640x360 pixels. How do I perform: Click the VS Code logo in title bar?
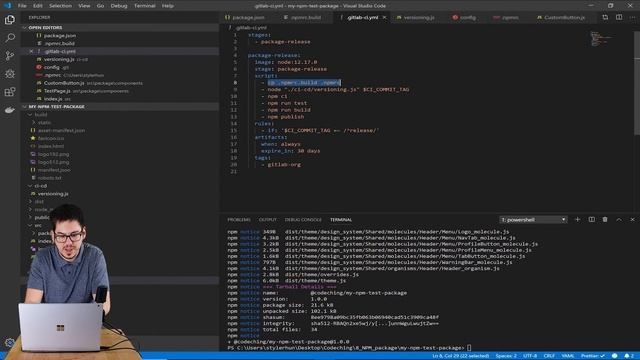(7, 6)
